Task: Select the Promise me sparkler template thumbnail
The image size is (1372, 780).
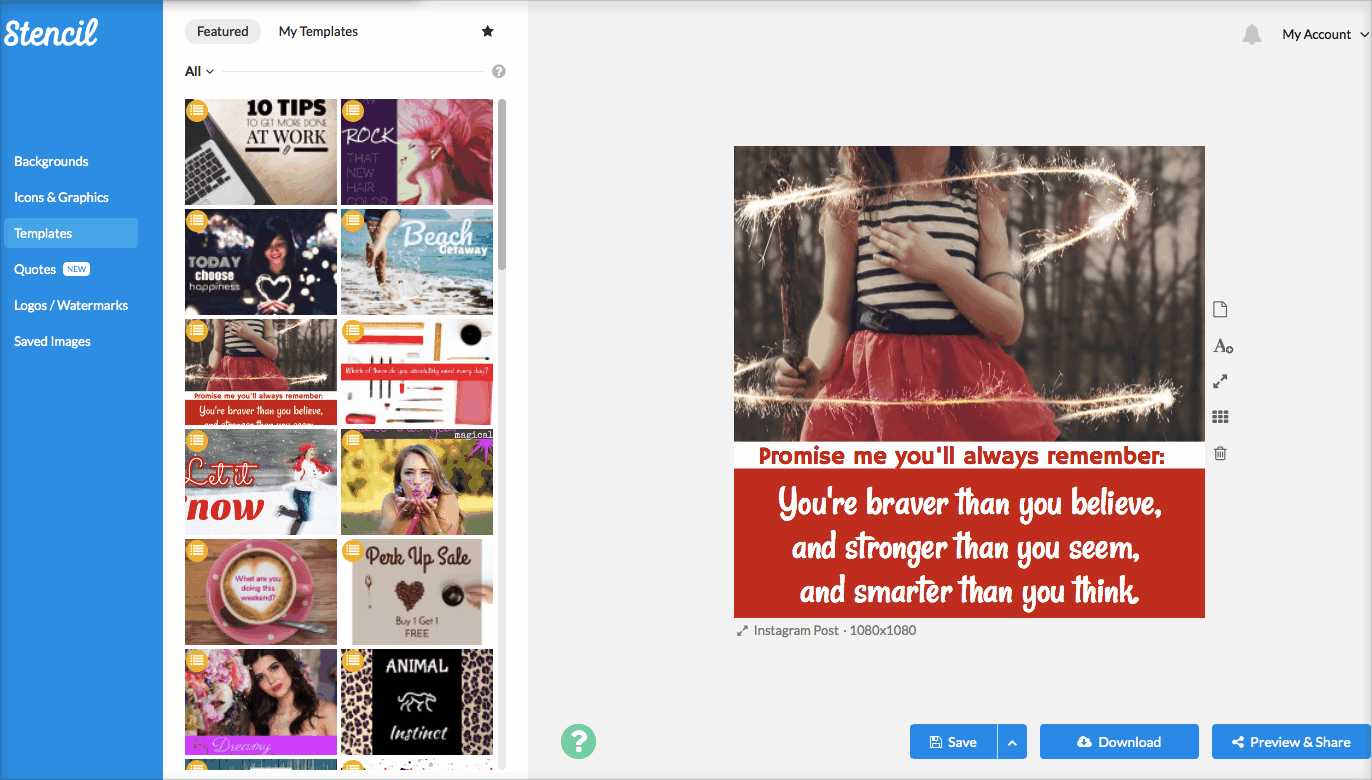Action: tap(261, 372)
